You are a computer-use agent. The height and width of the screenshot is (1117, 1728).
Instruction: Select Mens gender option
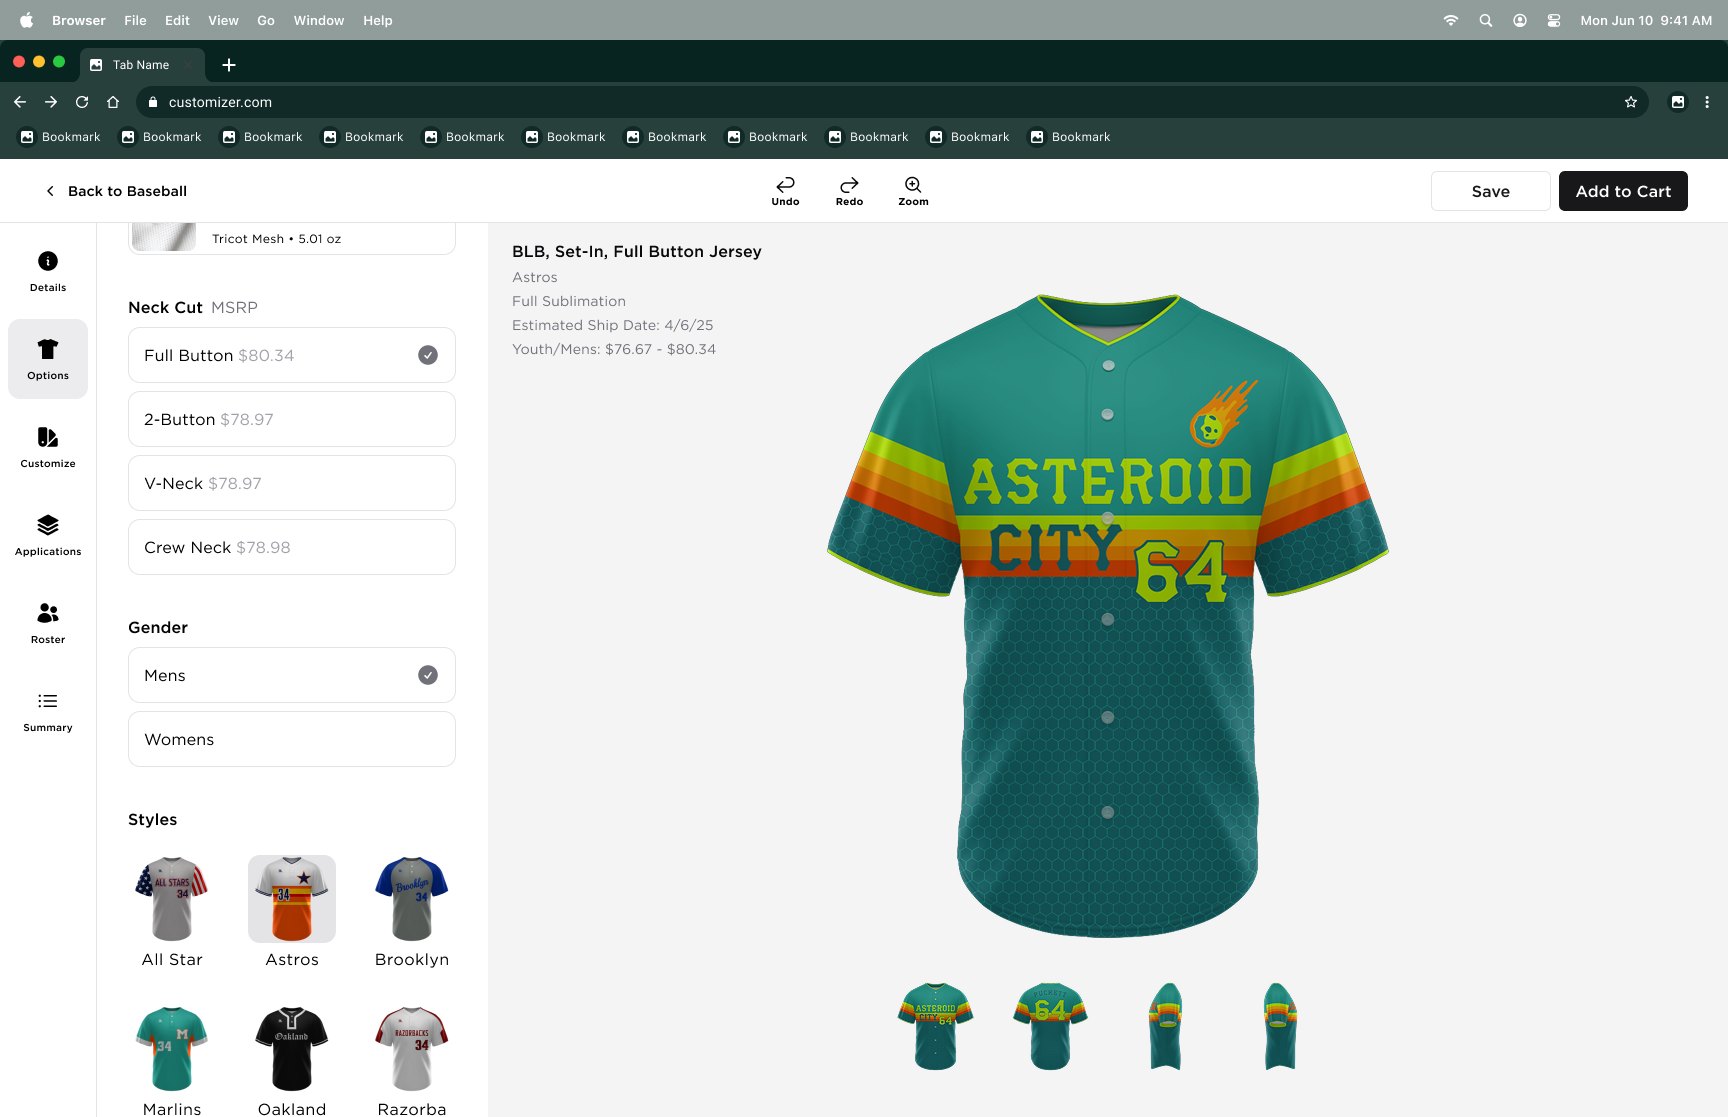click(x=292, y=675)
